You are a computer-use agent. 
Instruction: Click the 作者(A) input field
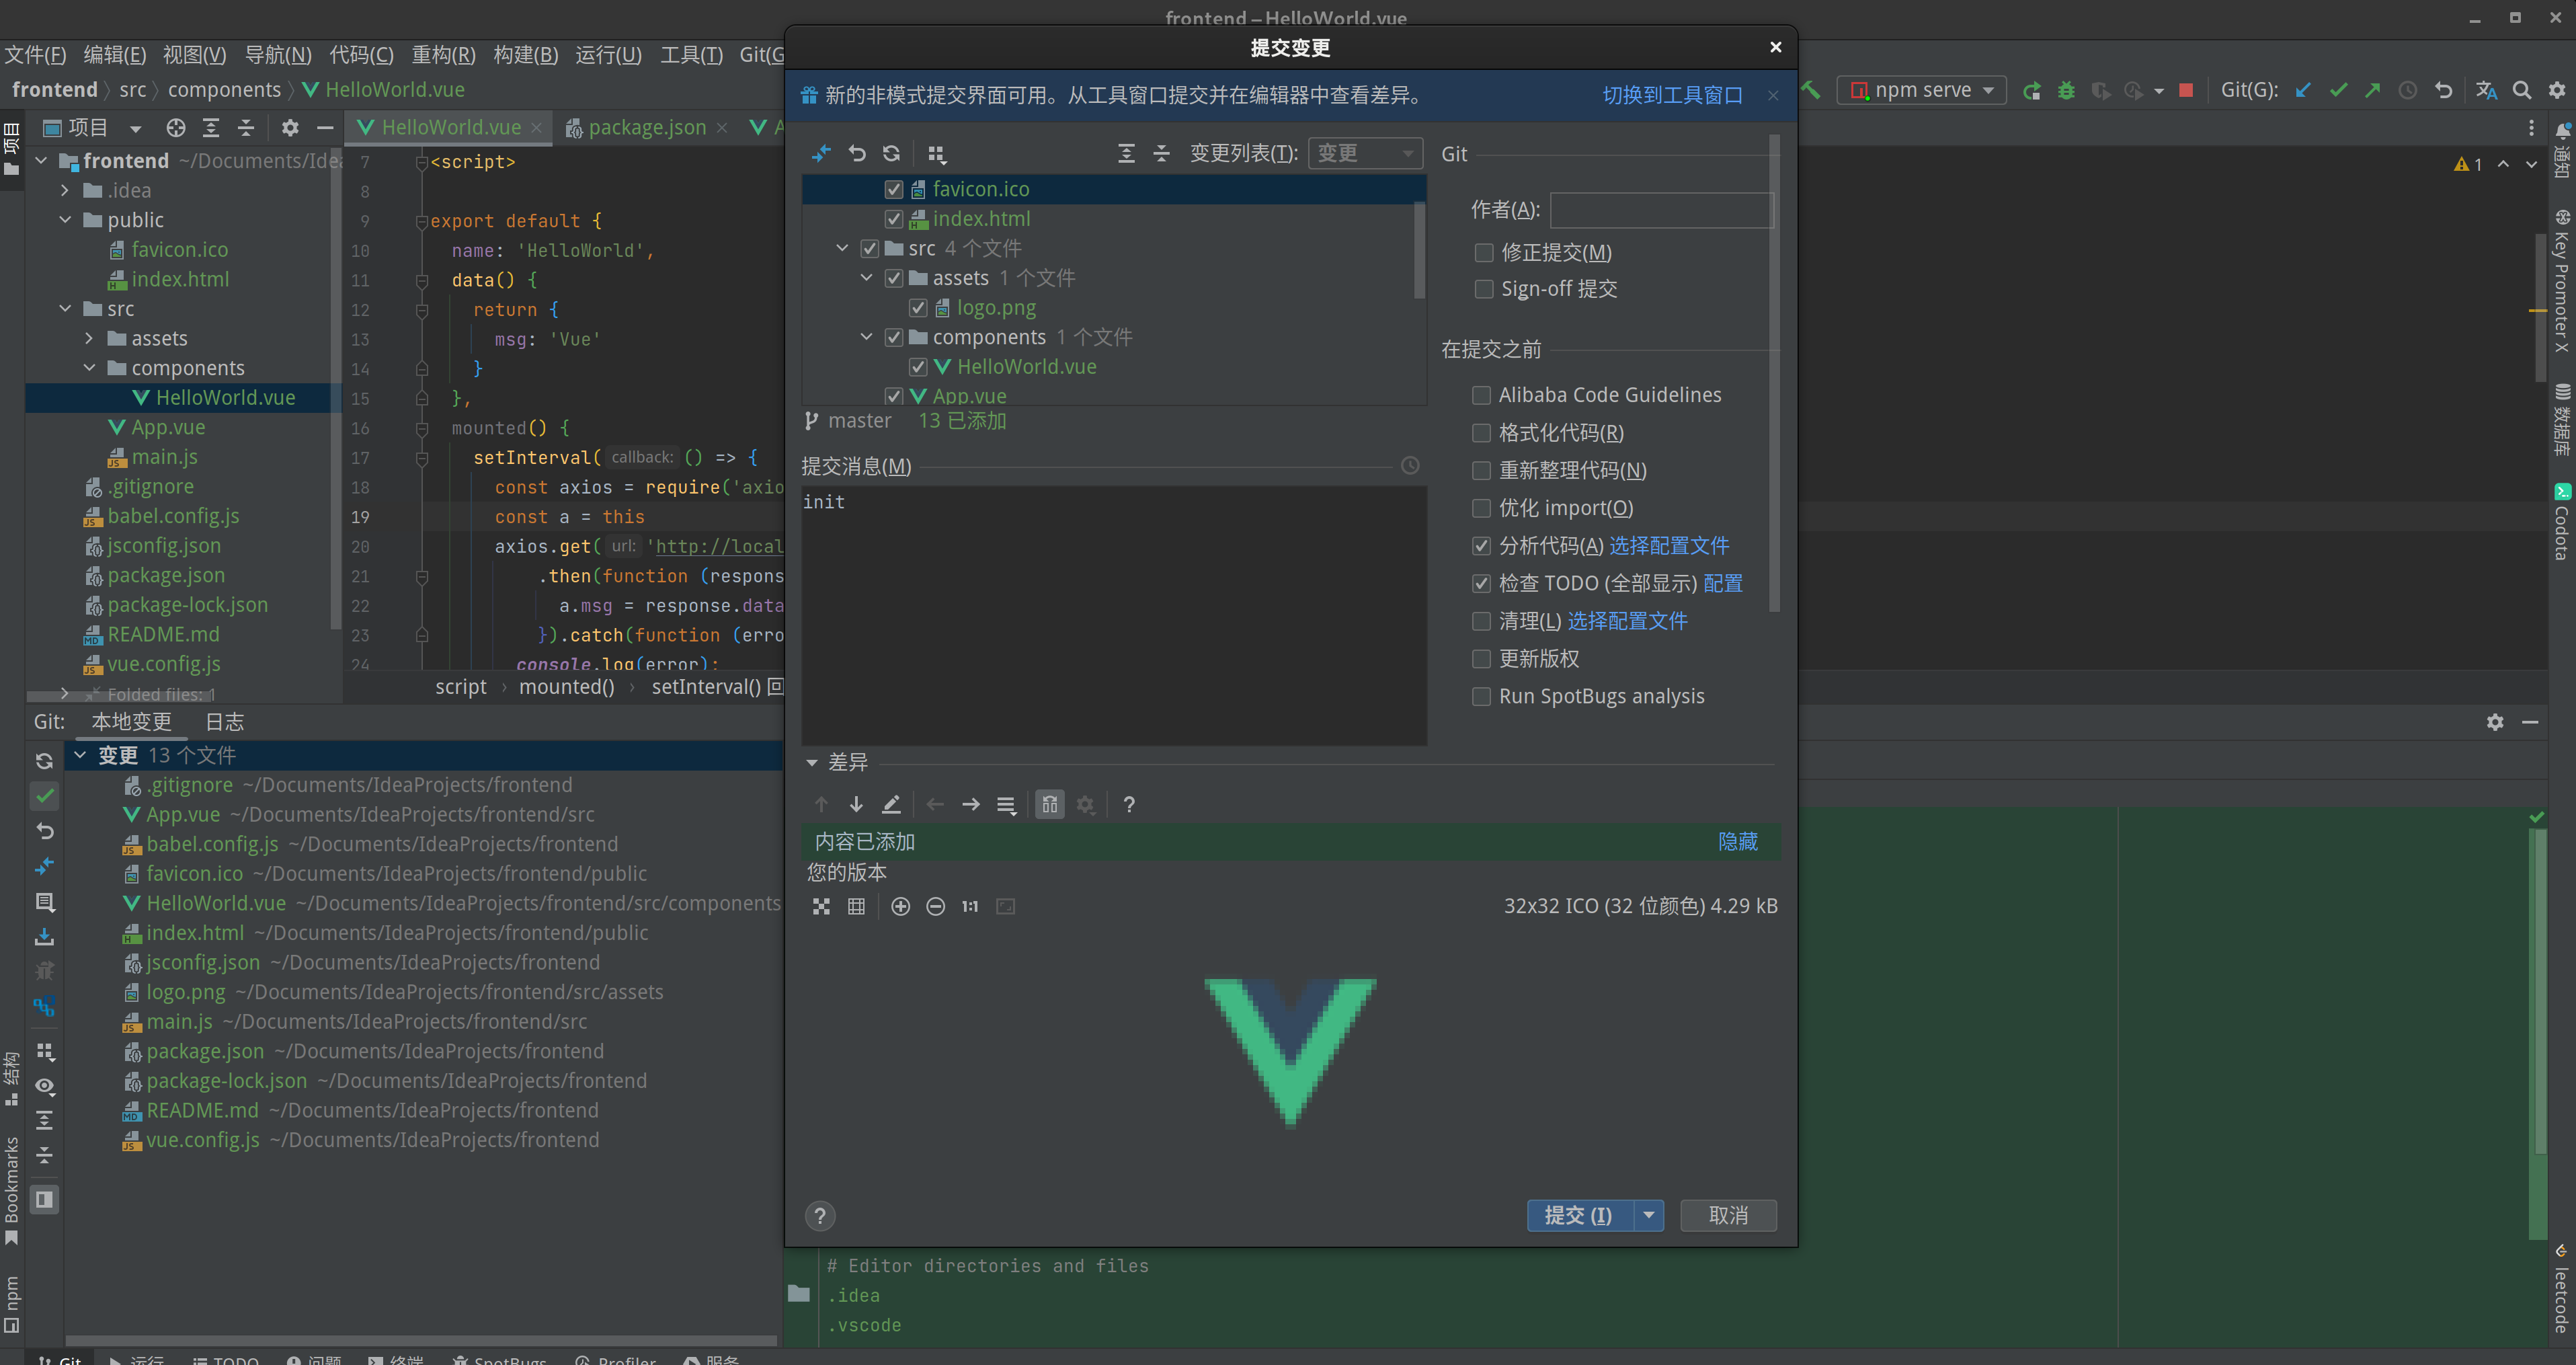coord(1661,210)
